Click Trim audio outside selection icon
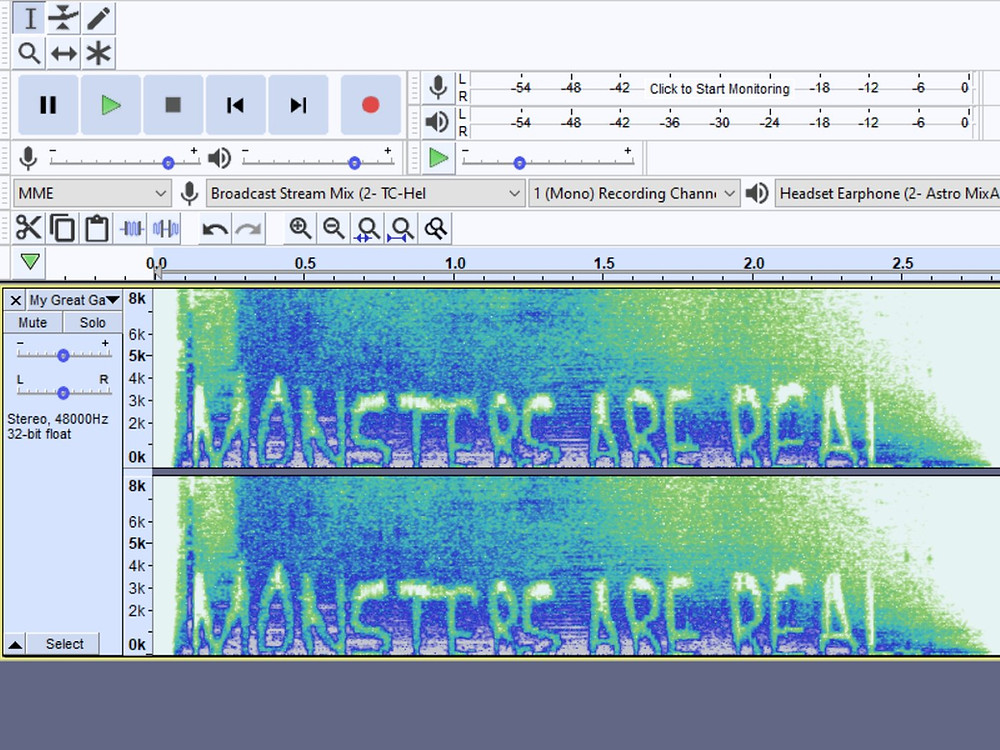The width and height of the screenshot is (1000, 750). pyautogui.click(x=131, y=228)
